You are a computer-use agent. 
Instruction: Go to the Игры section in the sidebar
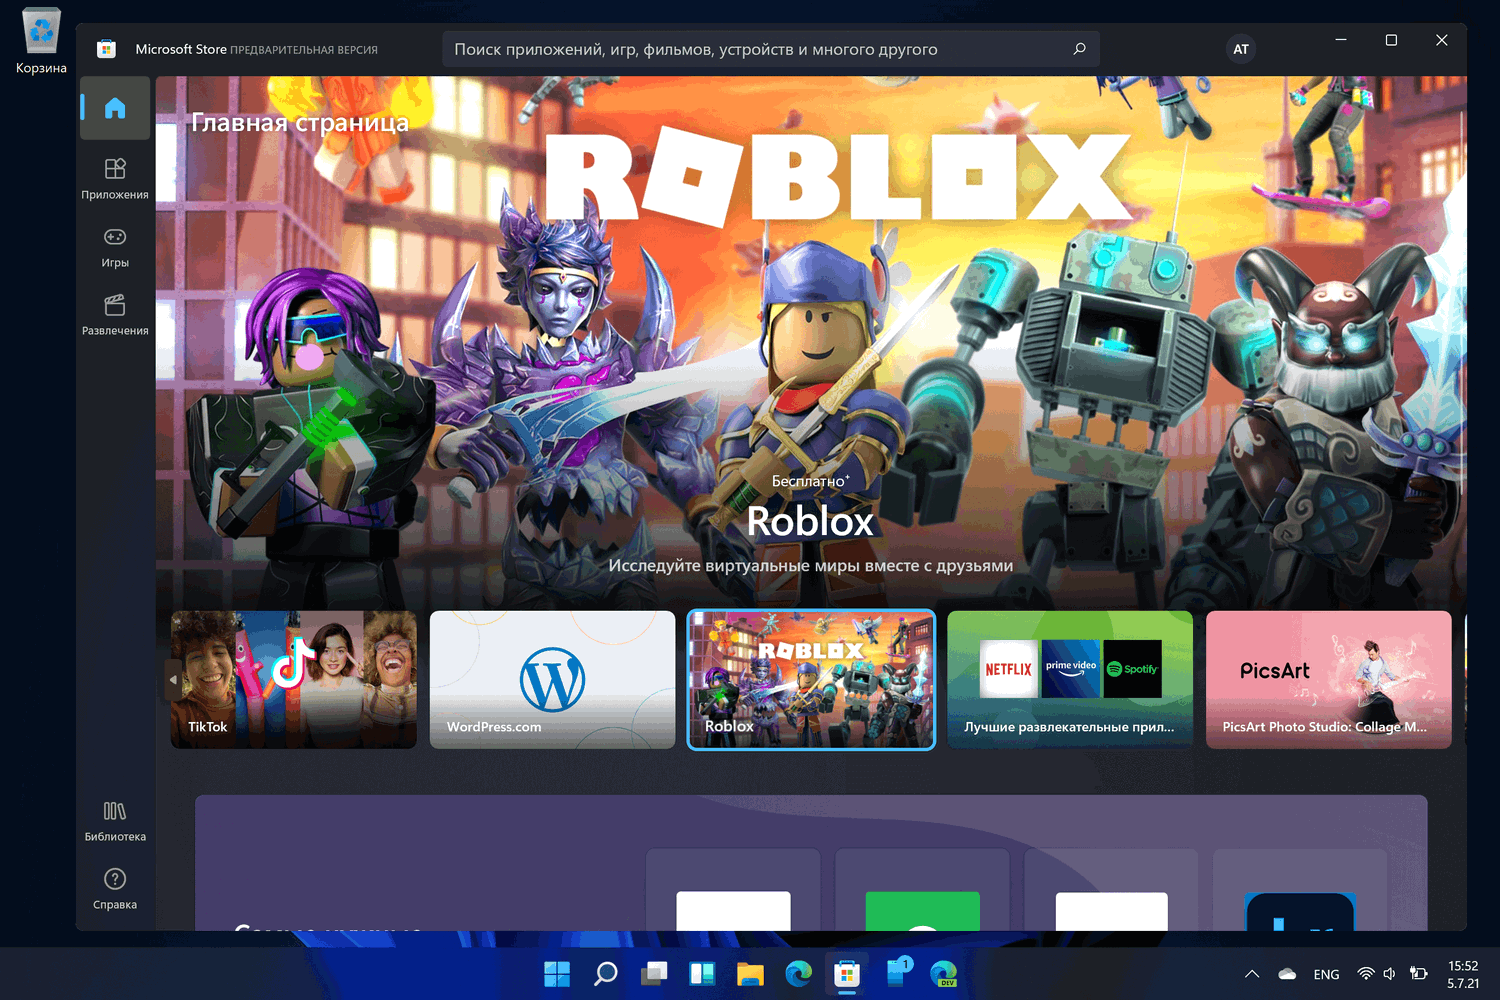click(115, 247)
